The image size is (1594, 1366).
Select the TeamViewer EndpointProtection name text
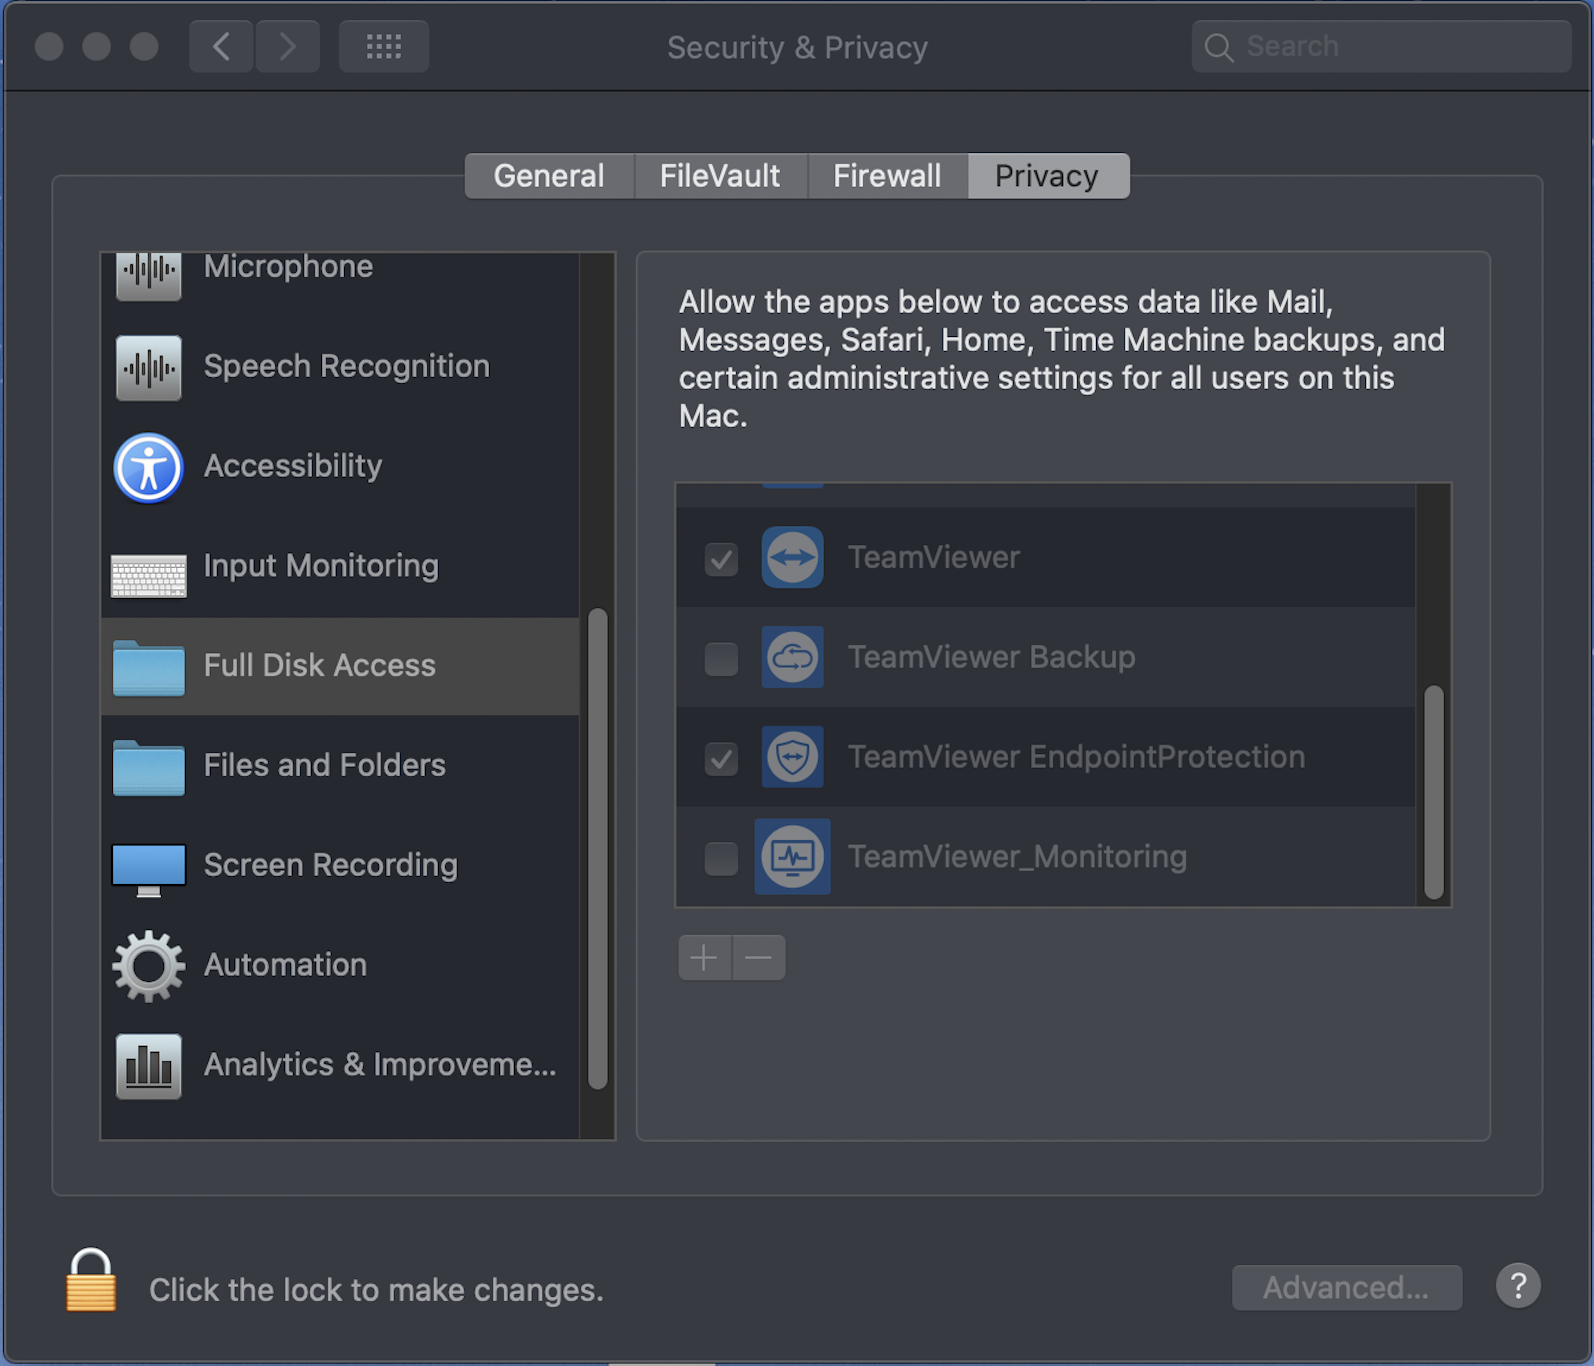[x=1077, y=757]
